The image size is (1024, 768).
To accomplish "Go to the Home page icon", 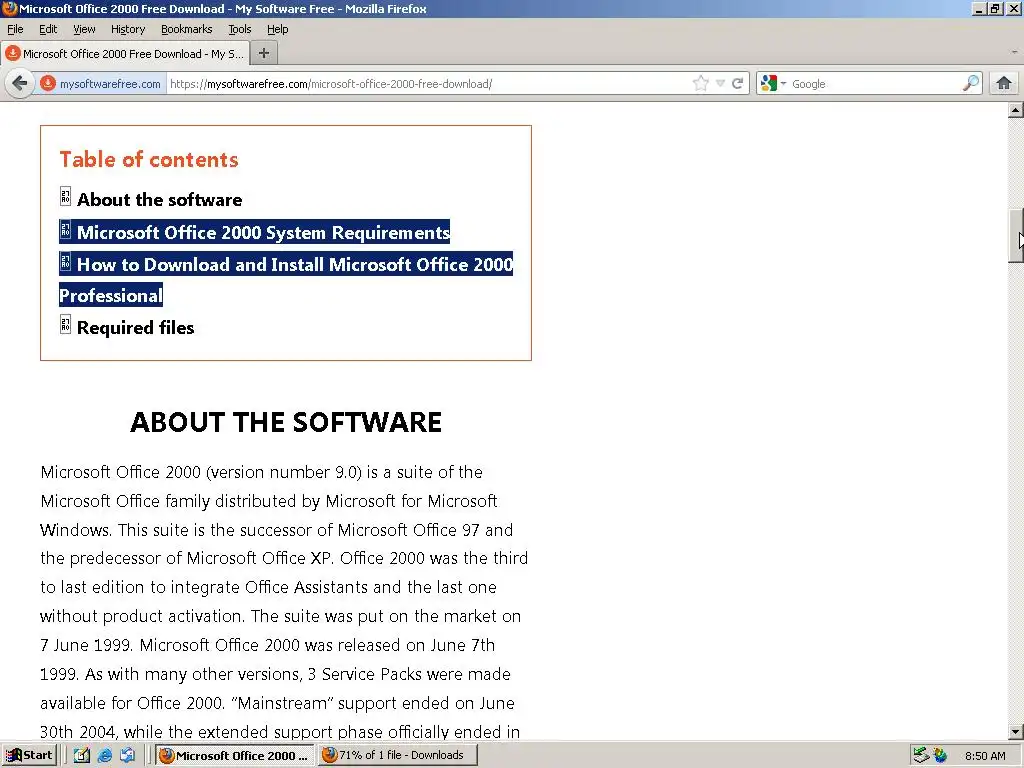I will (1004, 83).
